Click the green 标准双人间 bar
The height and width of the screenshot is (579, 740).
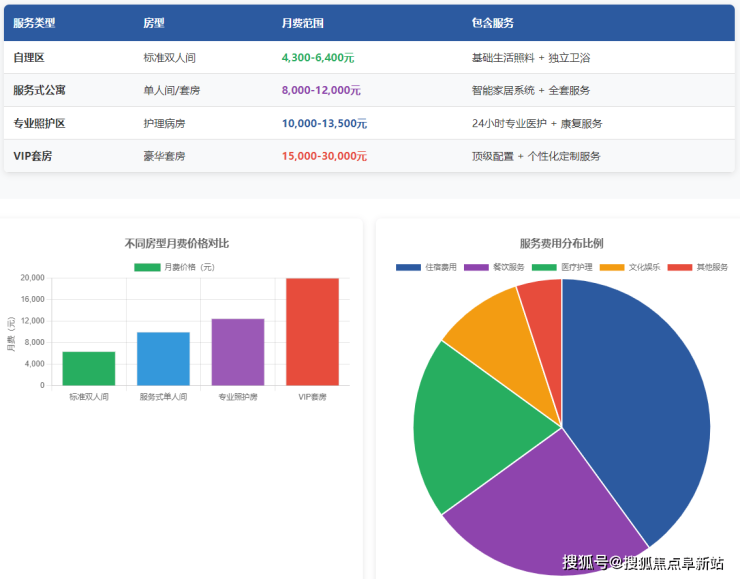pyautogui.click(x=89, y=368)
